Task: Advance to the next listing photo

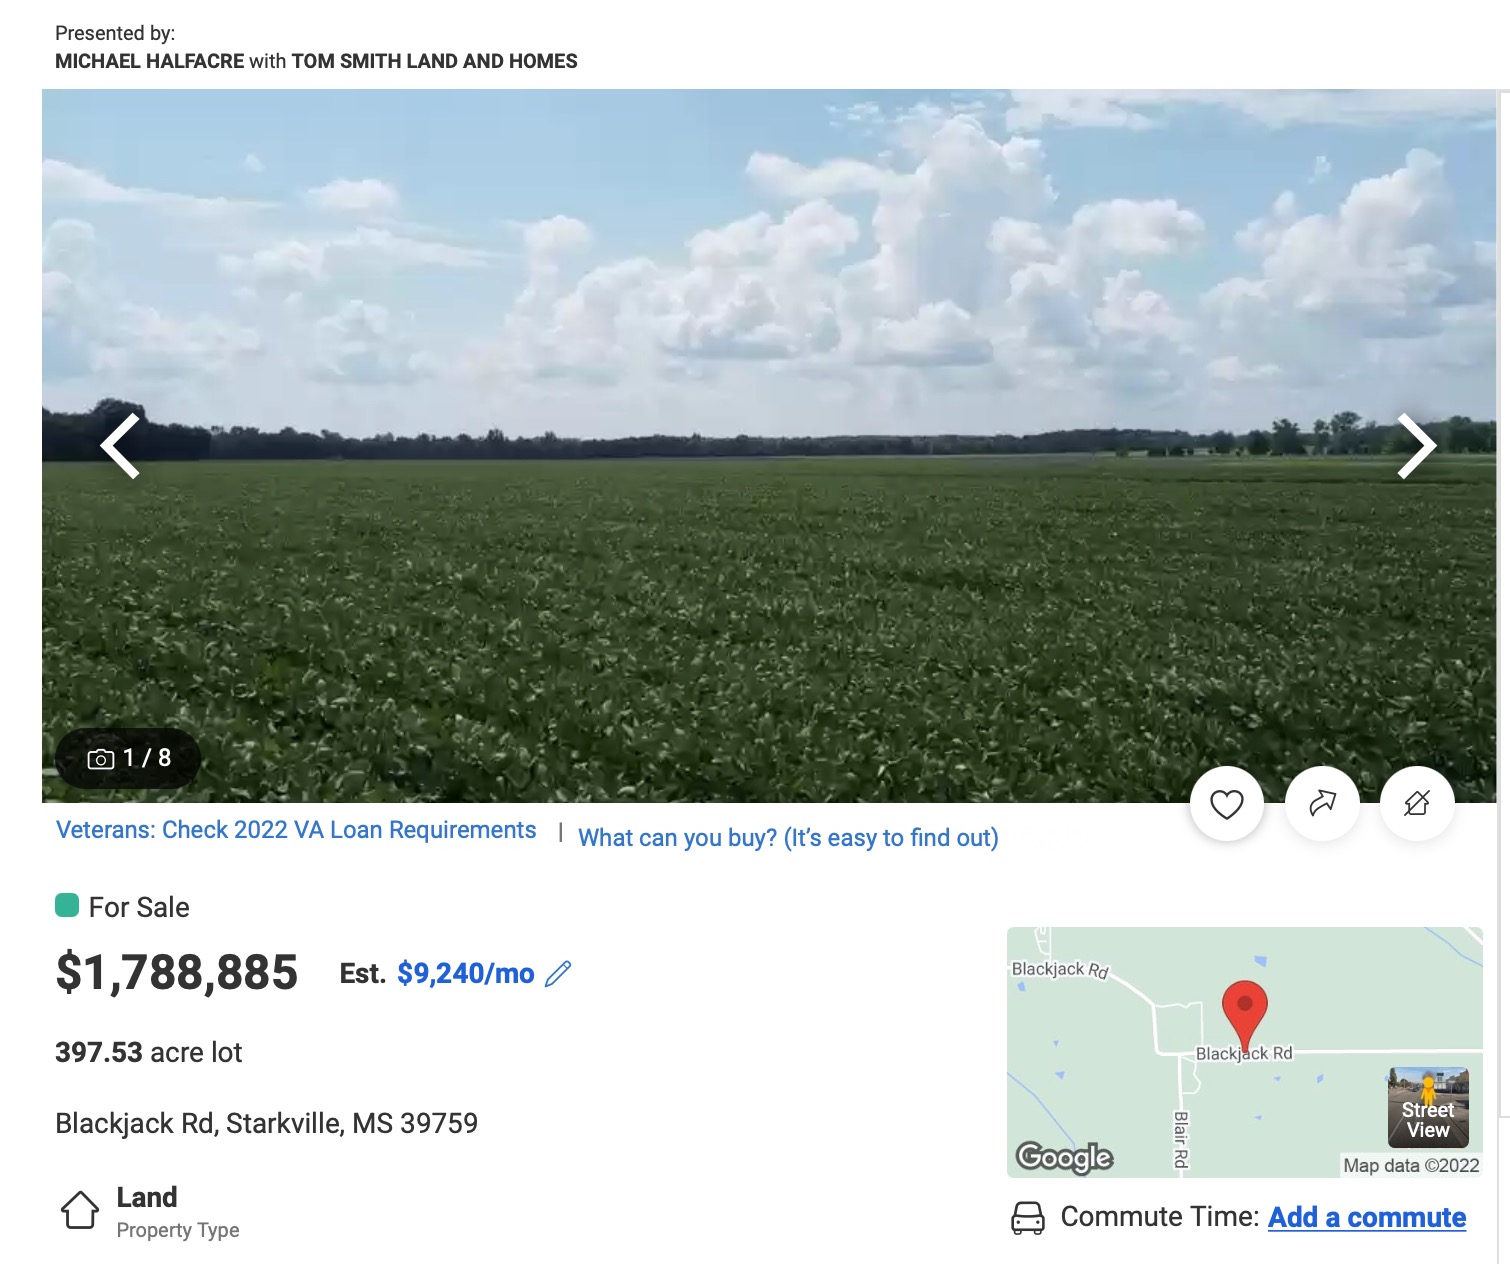Action: tap(1416, 446)
